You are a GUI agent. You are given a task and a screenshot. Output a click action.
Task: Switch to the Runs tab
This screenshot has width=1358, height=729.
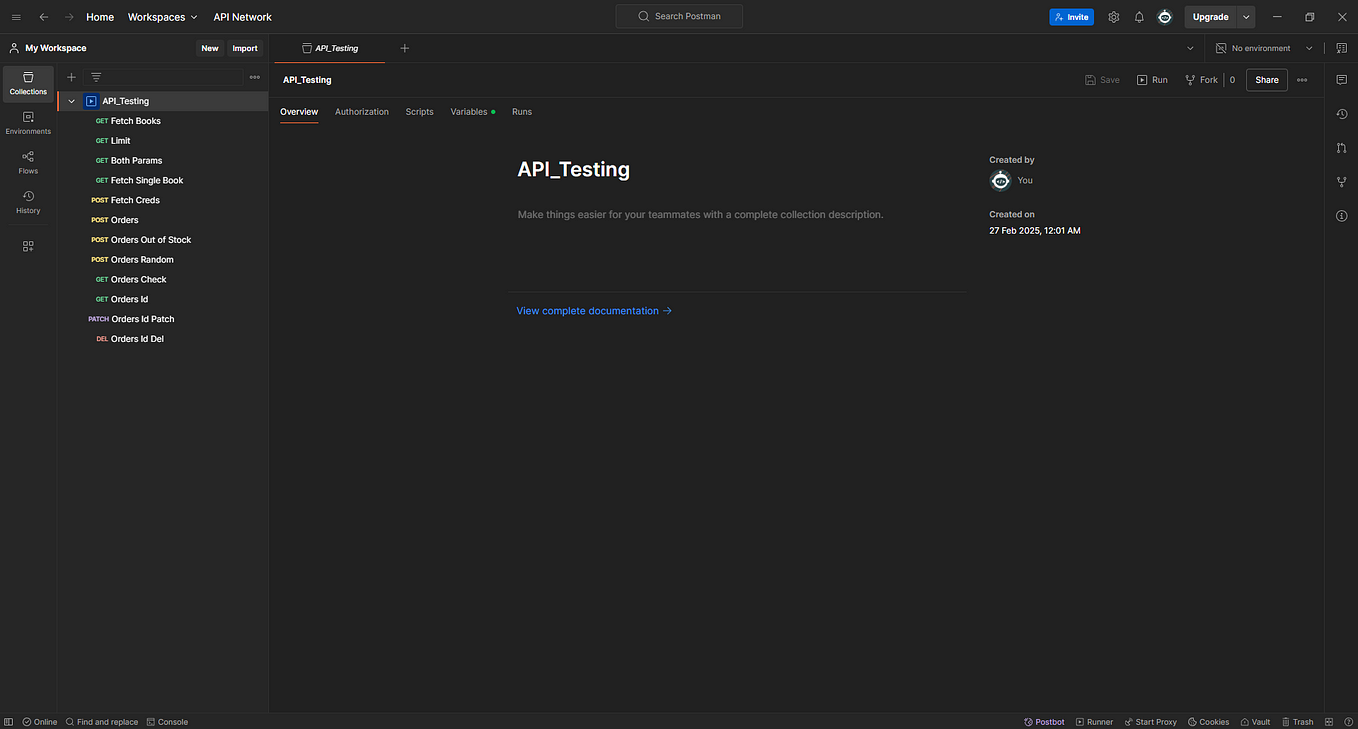[x=522, y=112]
